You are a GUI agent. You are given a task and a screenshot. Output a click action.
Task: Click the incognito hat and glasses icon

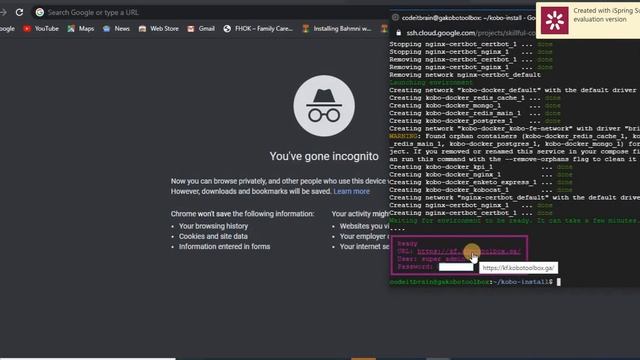pos(324,106)
